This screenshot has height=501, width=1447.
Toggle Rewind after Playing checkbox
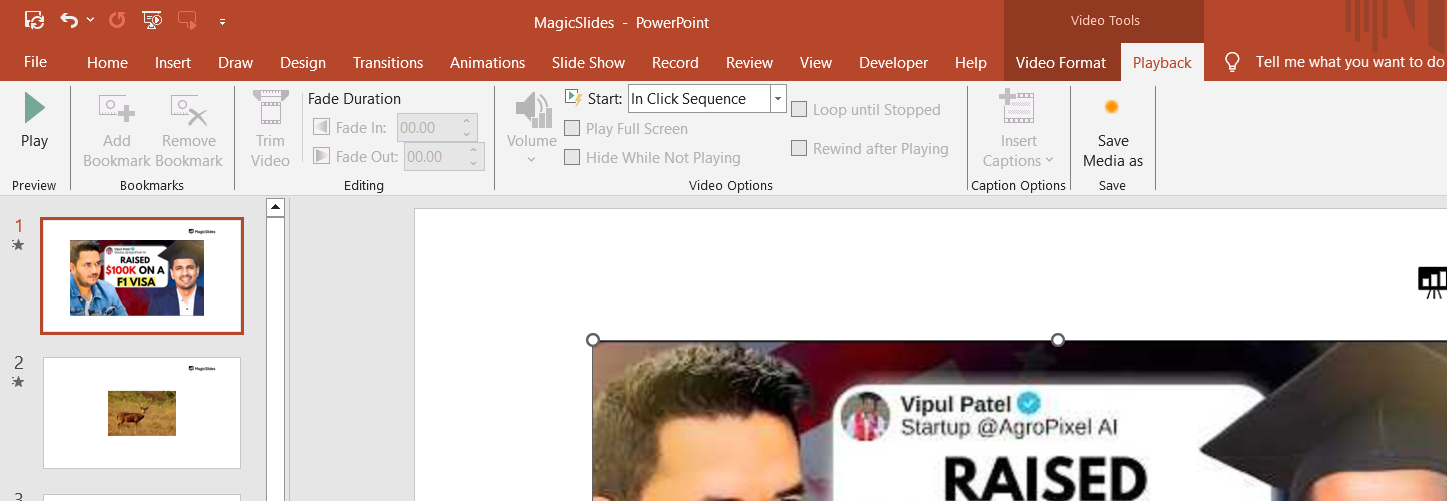coord(799,148)
